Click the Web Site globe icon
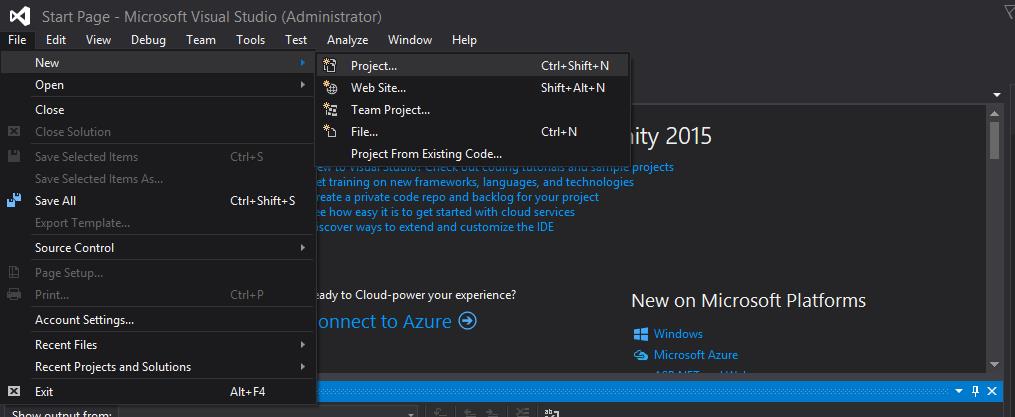1015x417 pixels. point(330,88)
